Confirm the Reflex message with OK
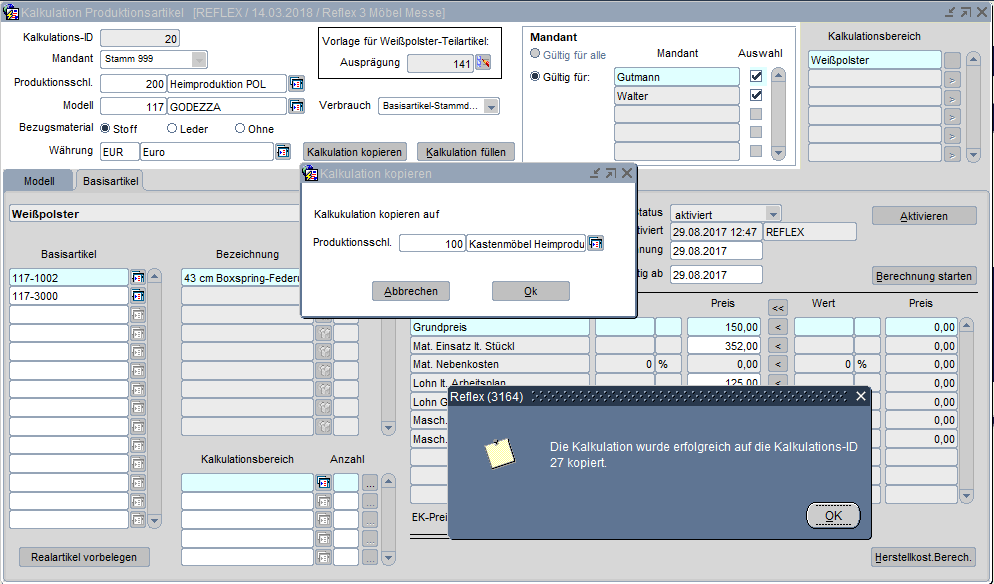Screen dimensions: 994x584 (x=832, y=516)
